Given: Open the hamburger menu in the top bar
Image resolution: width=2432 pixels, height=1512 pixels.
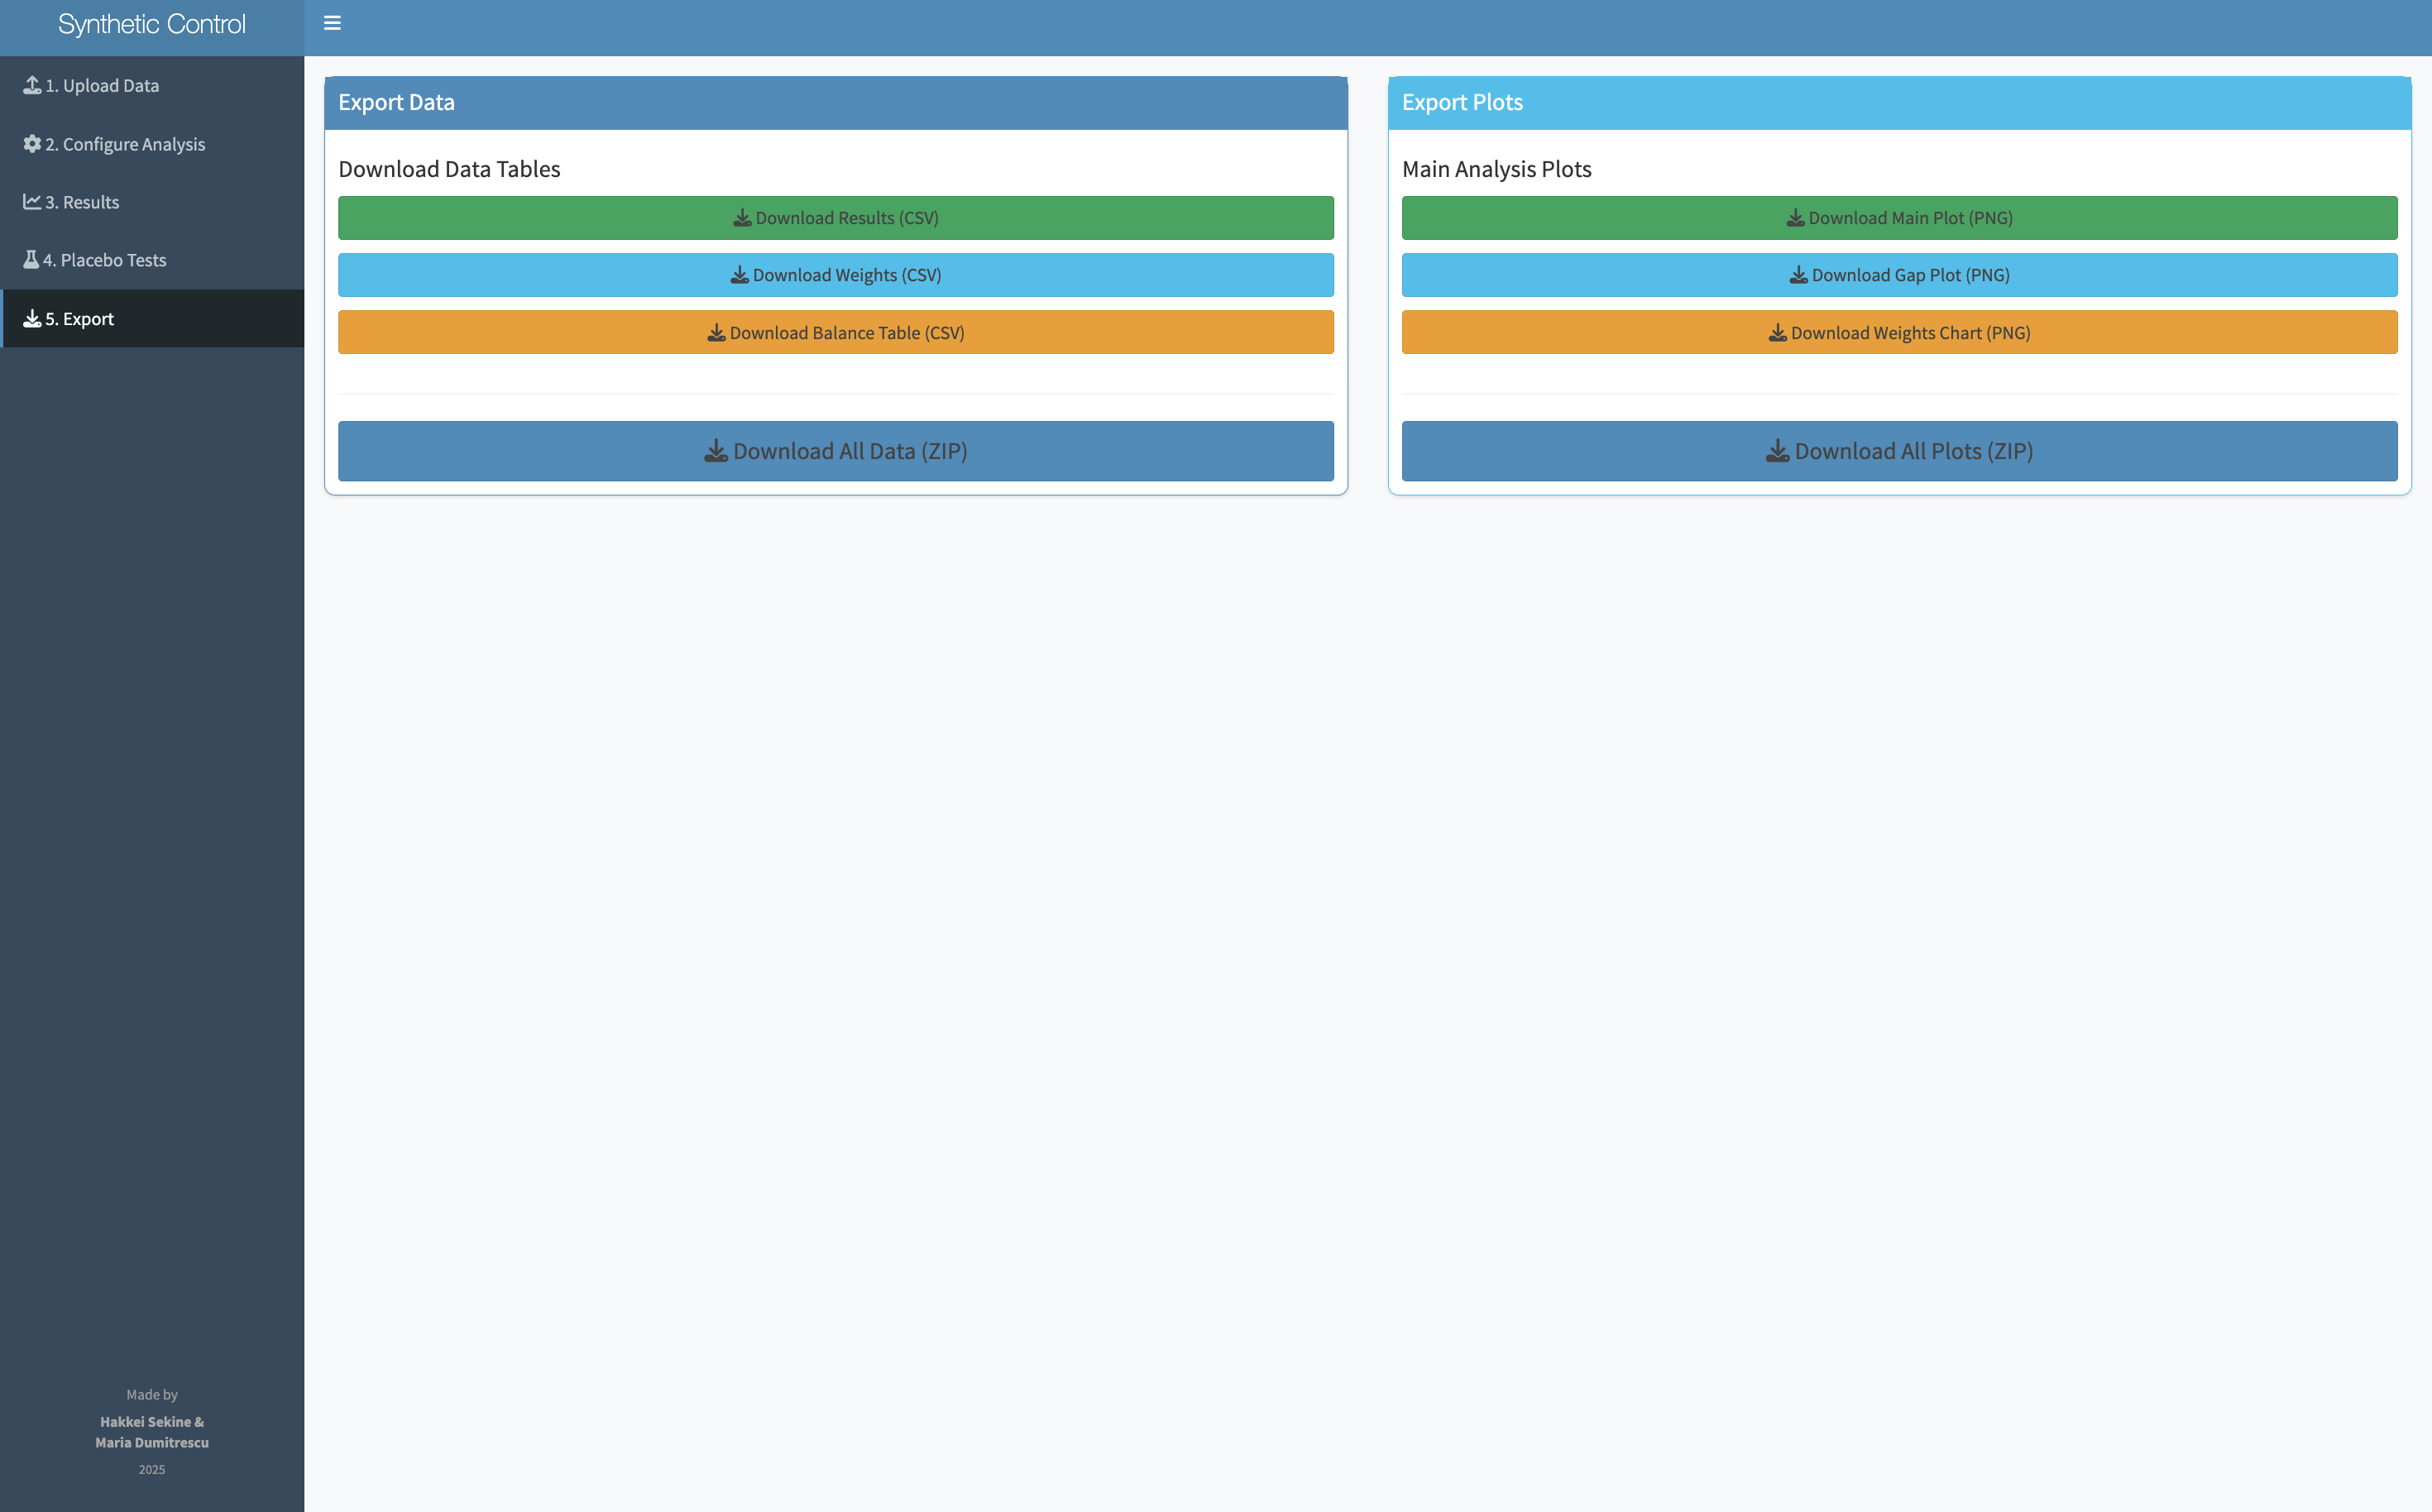Looking at the screenshot, I should pyautogui.click(x=332, y=22).
